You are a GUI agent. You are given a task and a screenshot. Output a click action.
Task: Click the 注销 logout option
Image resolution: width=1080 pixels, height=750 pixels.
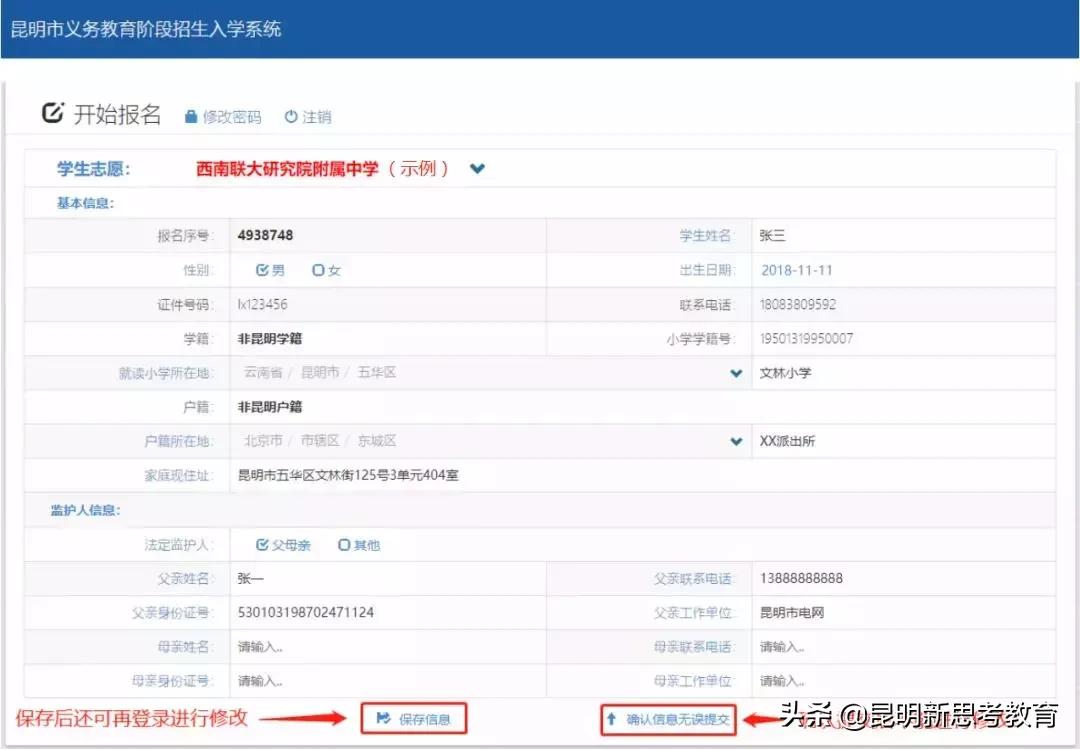pyautogui.click(x=315, y=117)
